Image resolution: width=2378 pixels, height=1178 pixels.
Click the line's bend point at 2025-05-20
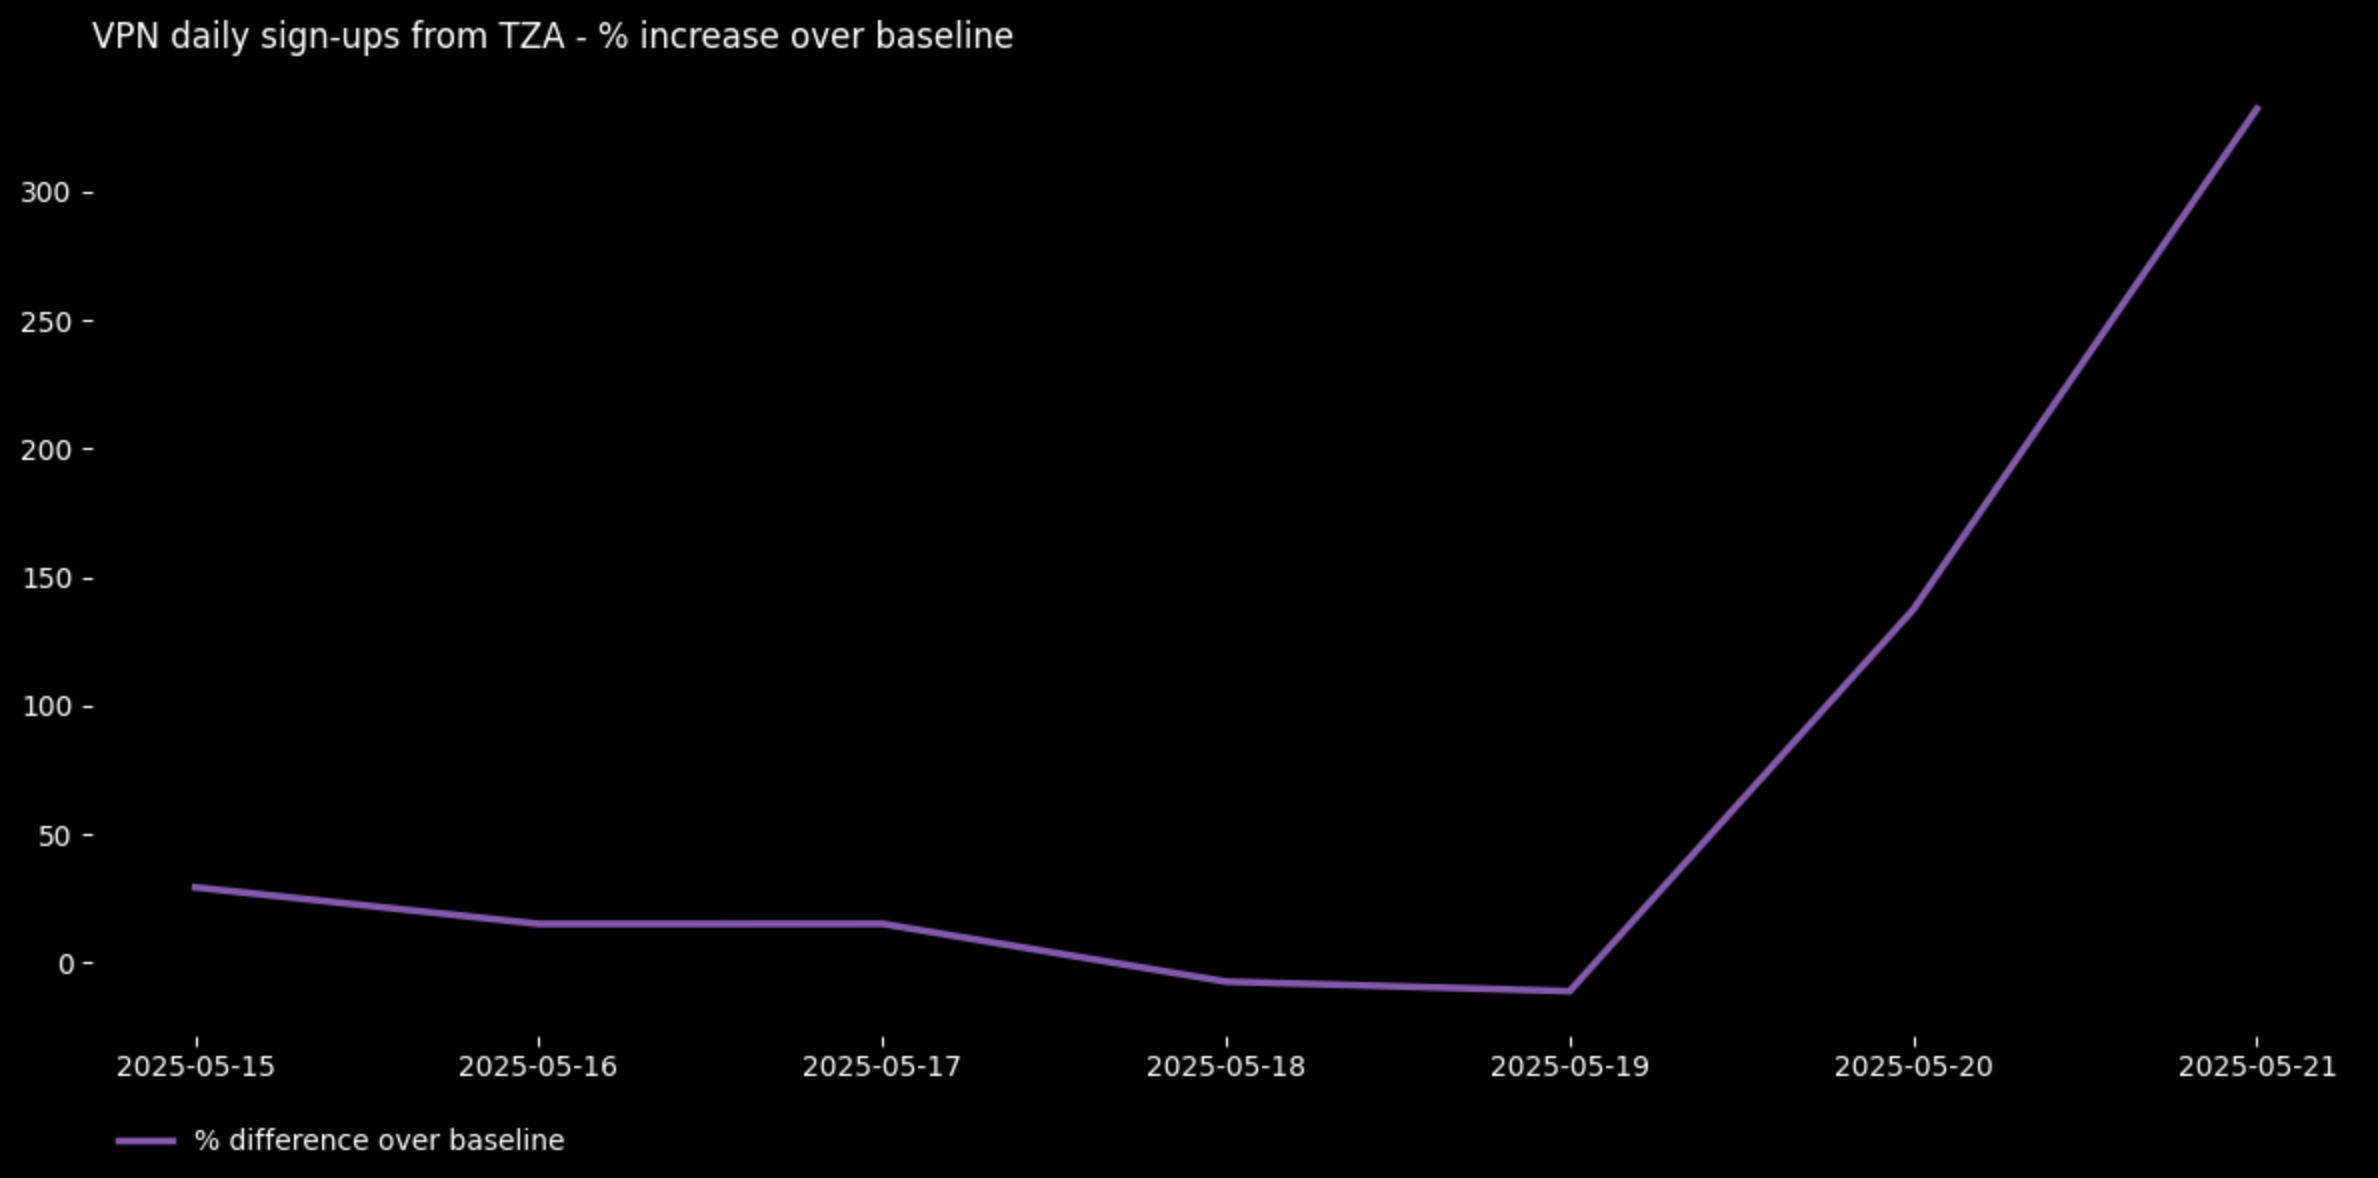[1913, 609]
